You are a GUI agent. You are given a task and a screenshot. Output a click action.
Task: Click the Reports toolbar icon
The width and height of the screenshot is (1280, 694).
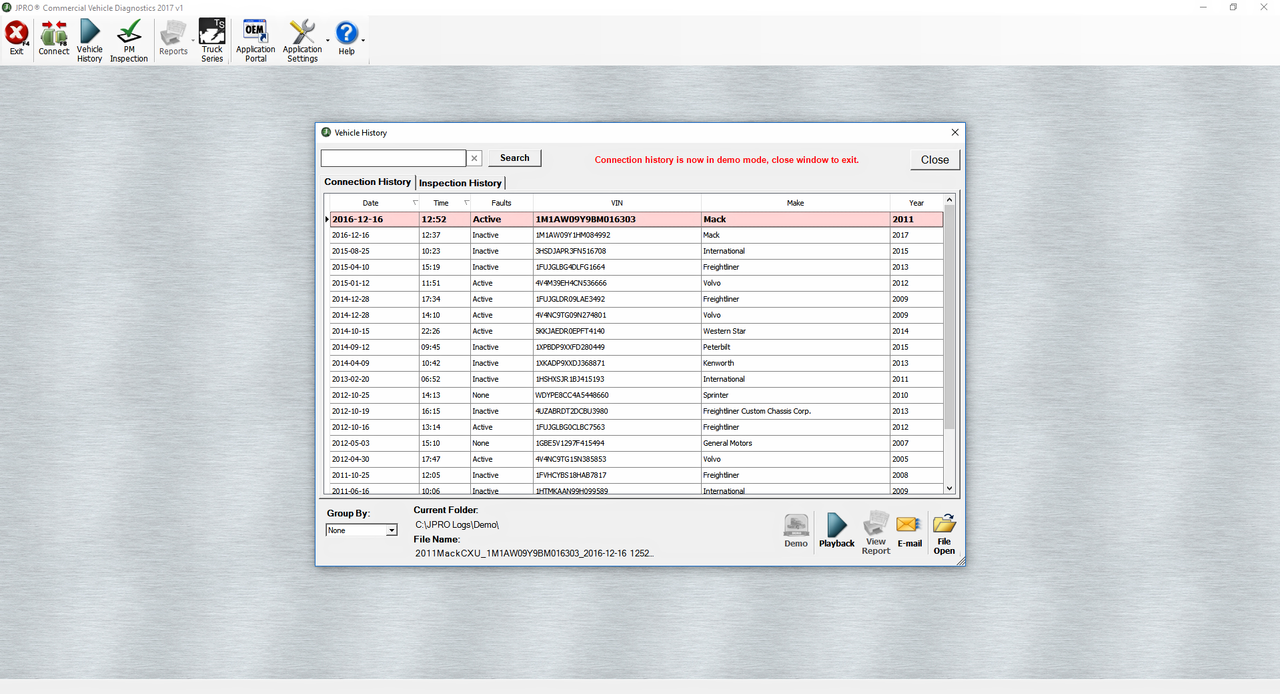point(173,38)
